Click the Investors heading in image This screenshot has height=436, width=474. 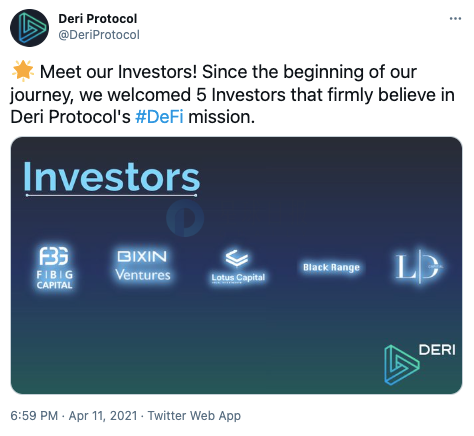(112, 177)
